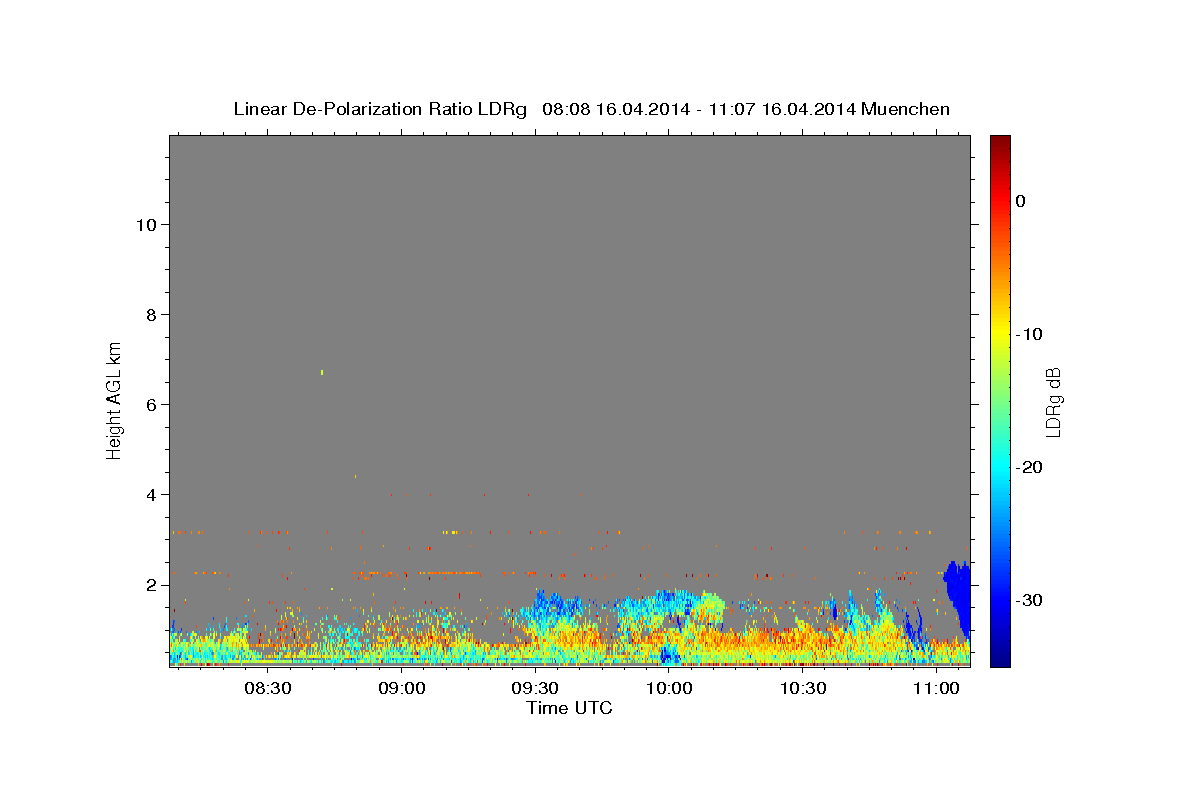Click the dark red top of colorbar
Image resolution: width=1200 pixels, height=800 pixels.
(x=1000, y=142)
